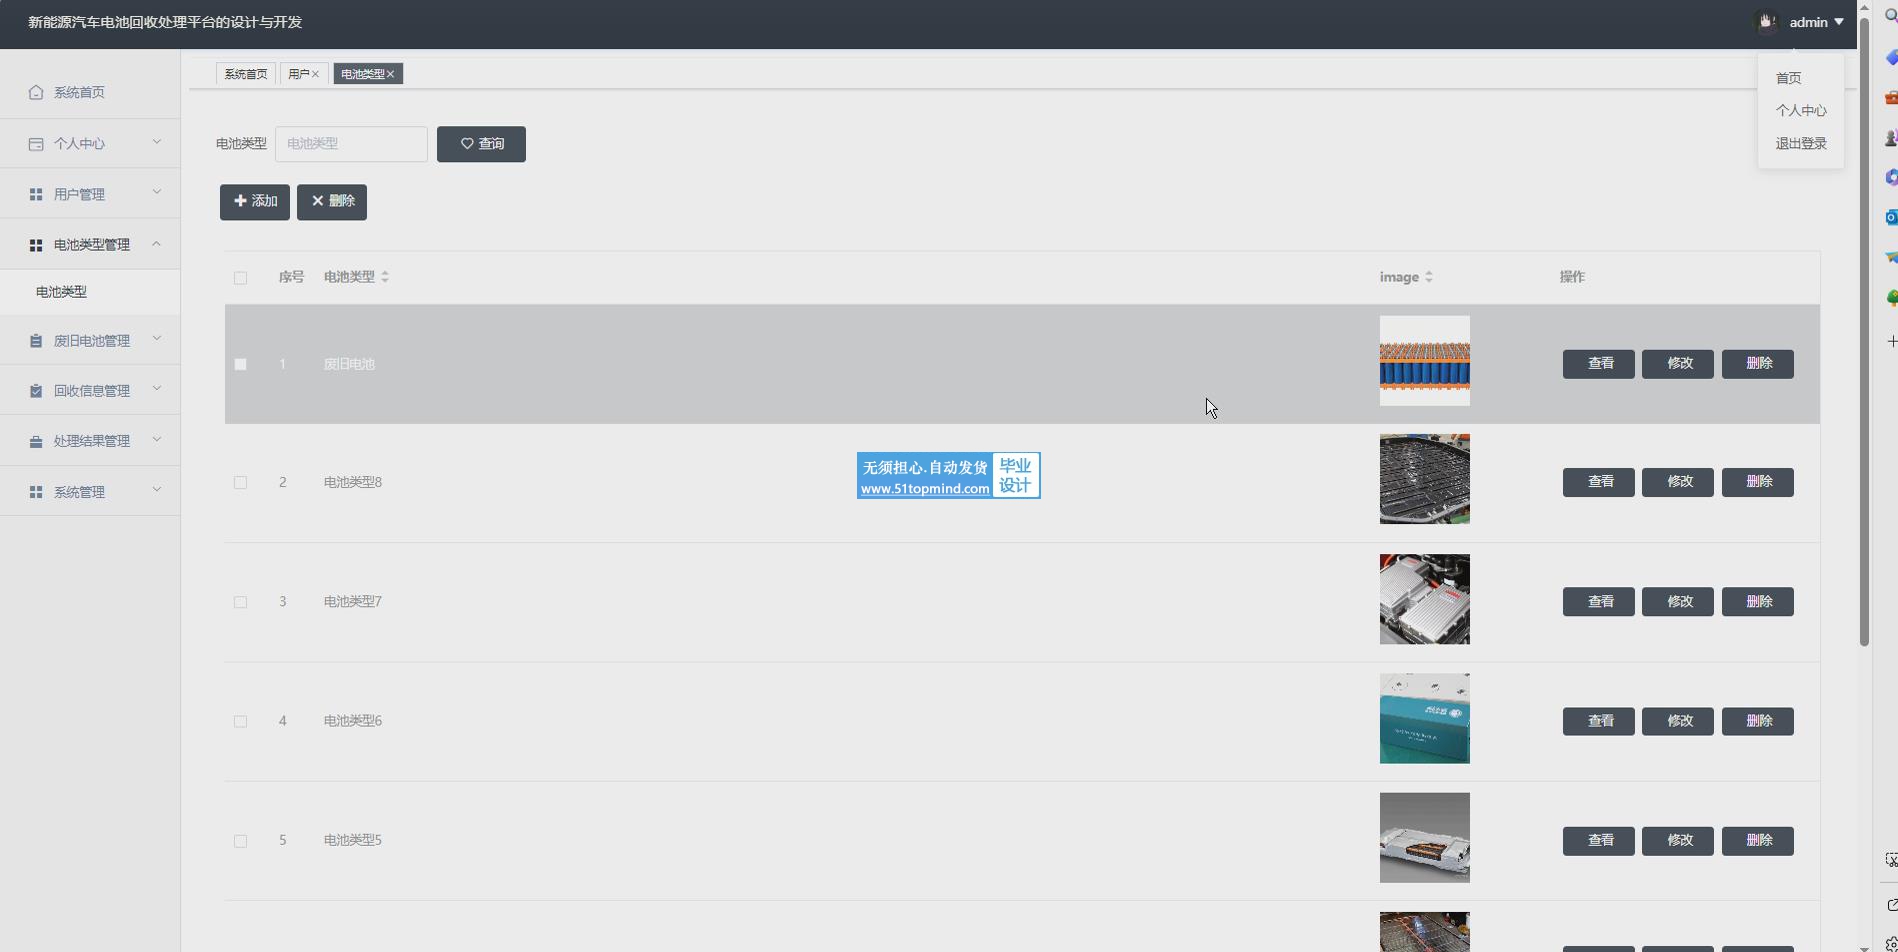
Task: Check the checkbox for row 电池类型8
Action: (240, 483)
